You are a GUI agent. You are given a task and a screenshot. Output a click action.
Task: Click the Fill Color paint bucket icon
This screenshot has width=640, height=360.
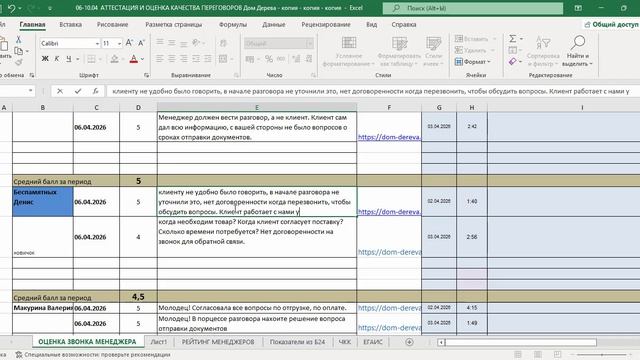point(115,59)
